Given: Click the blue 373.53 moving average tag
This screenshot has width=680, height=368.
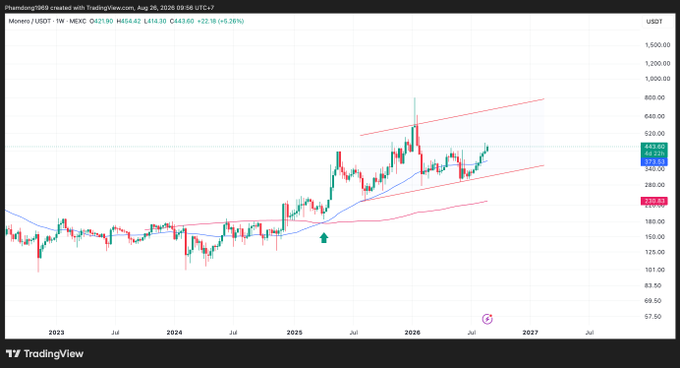Looking at the screenshot, I should 654,162.
